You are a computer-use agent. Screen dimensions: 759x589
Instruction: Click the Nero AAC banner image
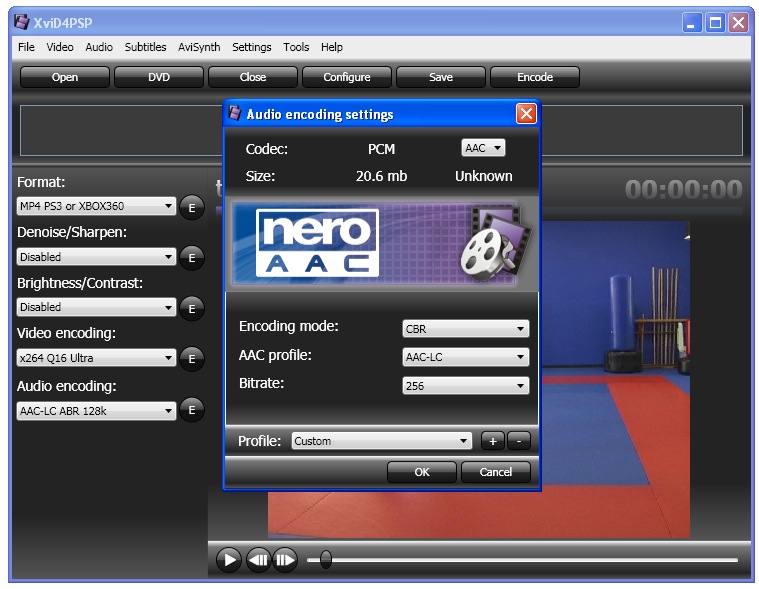coord(381,243)
